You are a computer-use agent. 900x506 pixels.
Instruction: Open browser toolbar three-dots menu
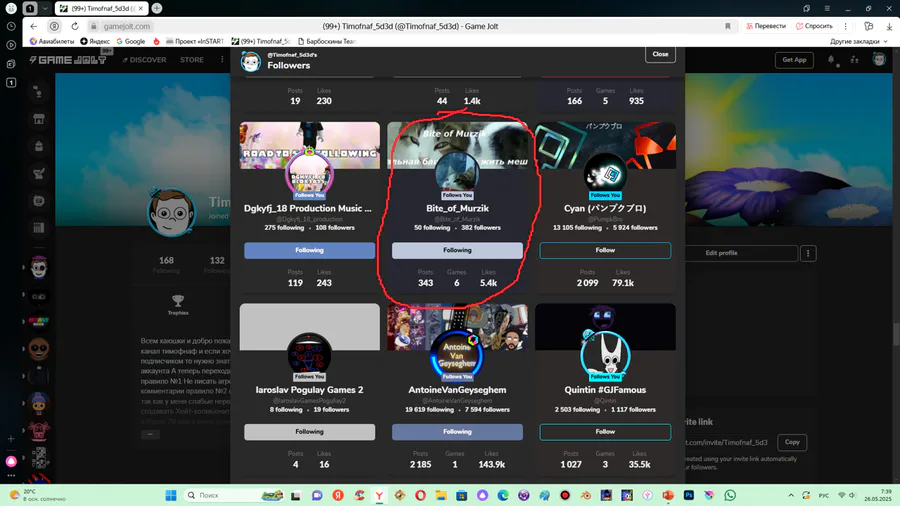tap(845, 26)
